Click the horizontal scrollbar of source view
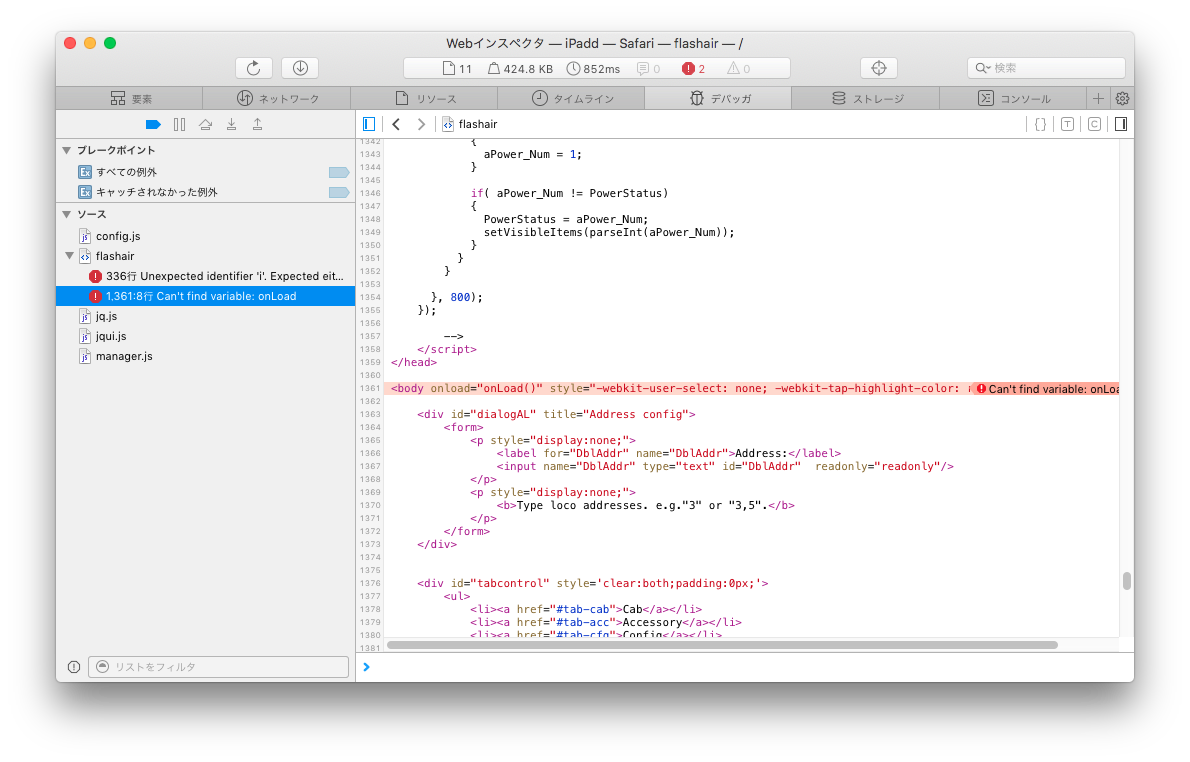This screenshot has height=762, width=1190. click(x=722, y=645)
